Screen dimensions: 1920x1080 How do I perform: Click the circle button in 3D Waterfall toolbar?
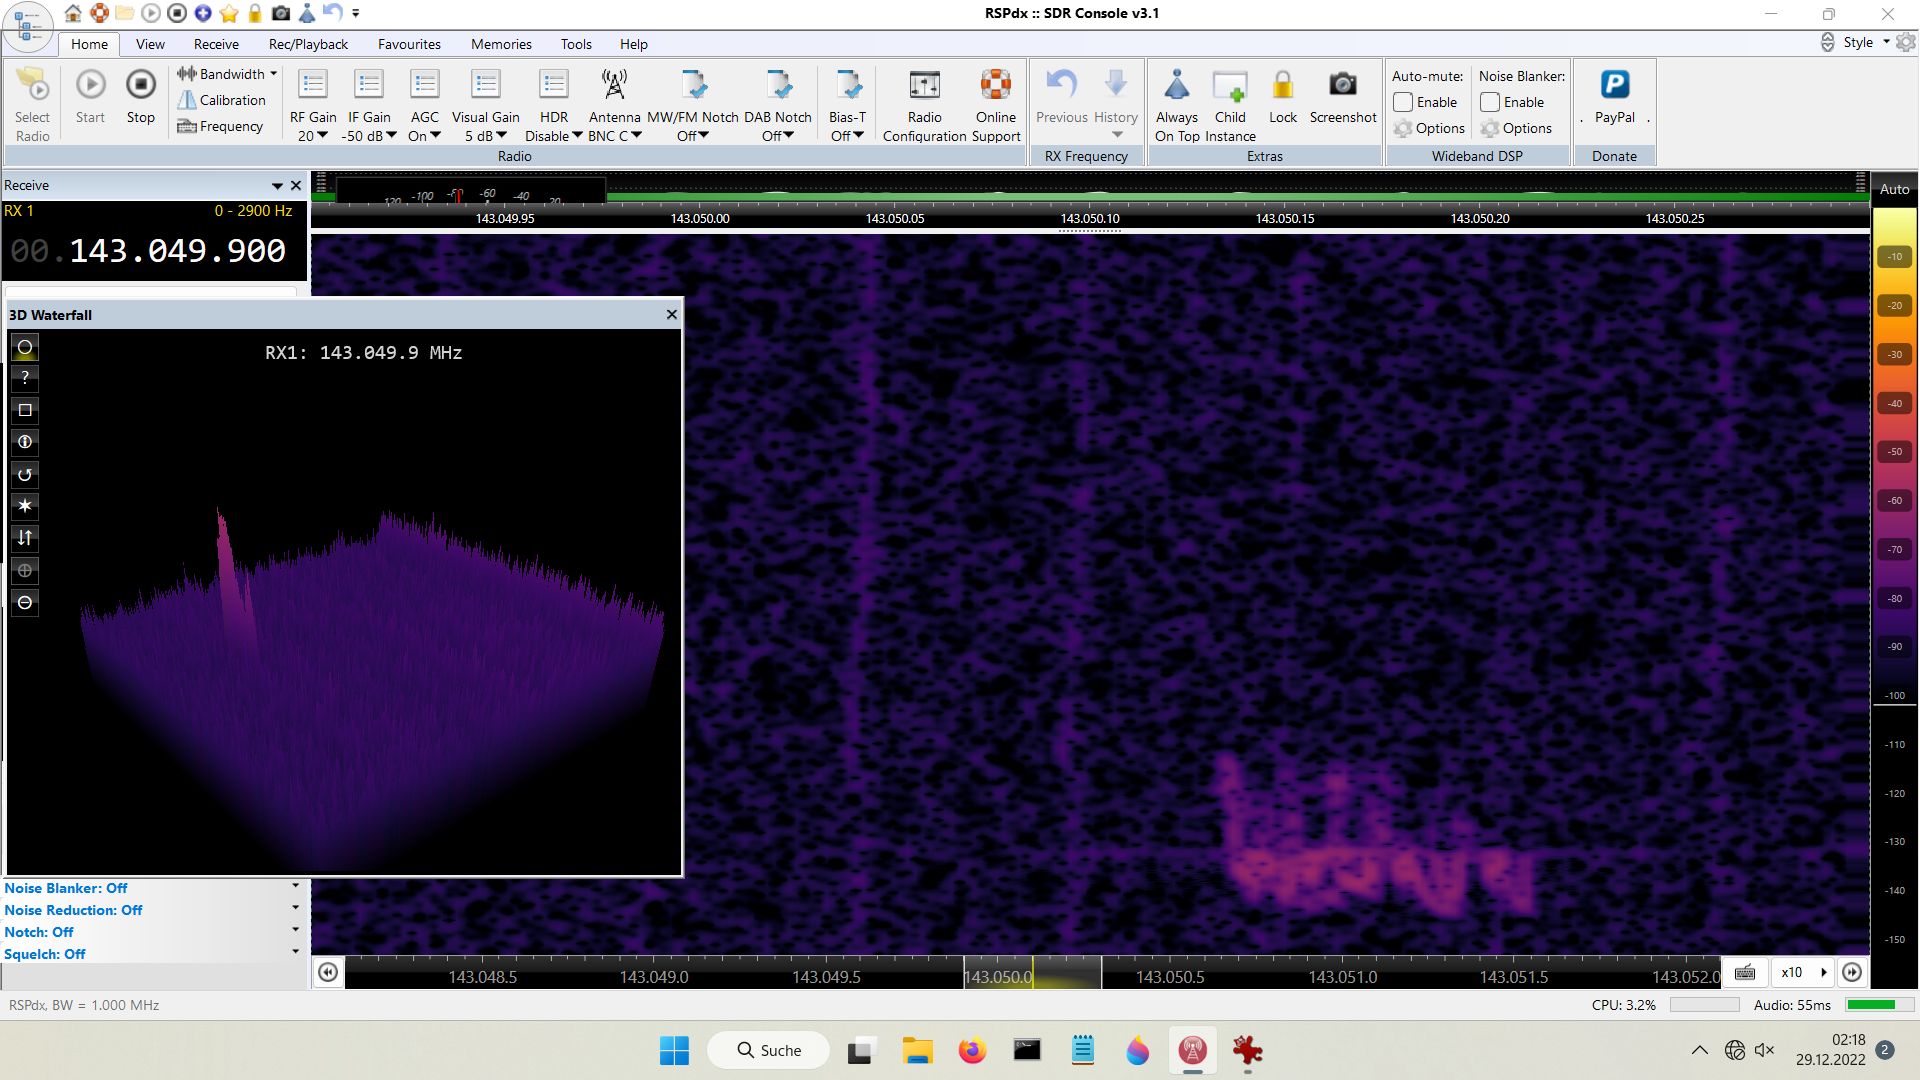point(25,347)
